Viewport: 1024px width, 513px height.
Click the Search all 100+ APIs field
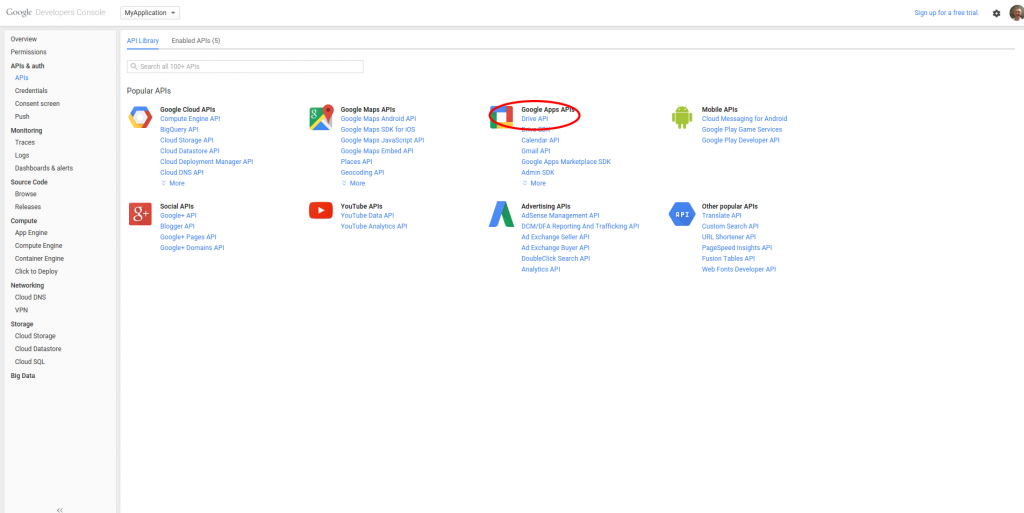245,66
